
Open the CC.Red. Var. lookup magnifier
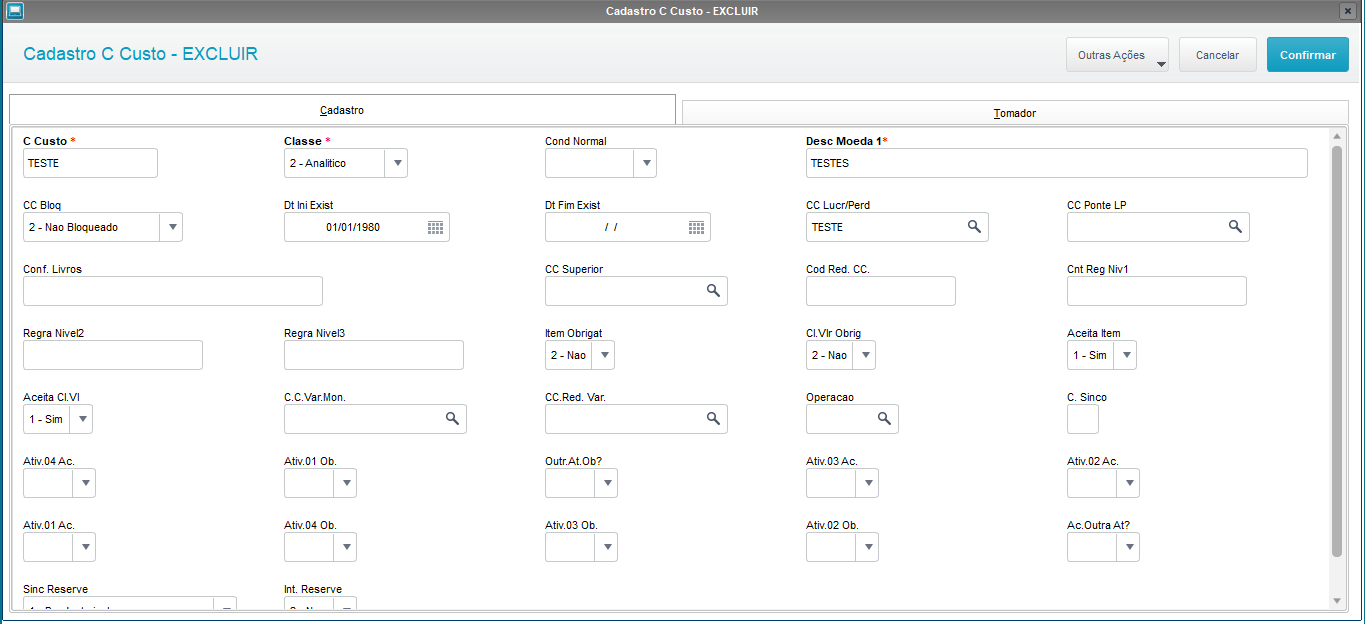713,419
